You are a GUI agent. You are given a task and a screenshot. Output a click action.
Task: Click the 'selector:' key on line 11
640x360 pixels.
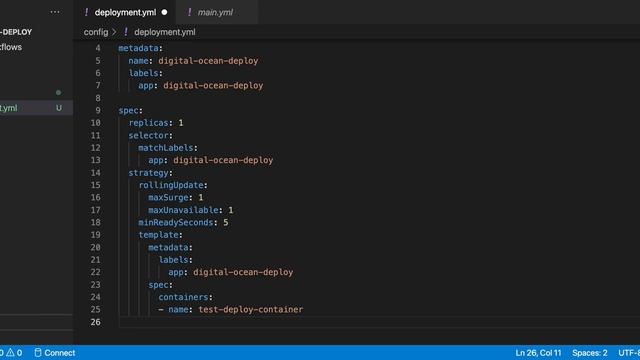pyautogui.click(x=151, y=135)
